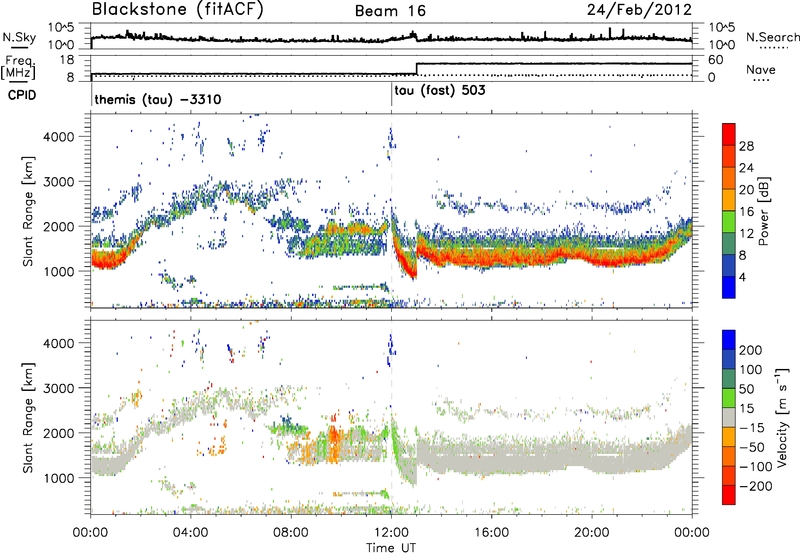This screenshot has width=800, height=554.
Task: Click the 'N.Sky' legend label
Action: pyautogui.click(x=19, y=37)
